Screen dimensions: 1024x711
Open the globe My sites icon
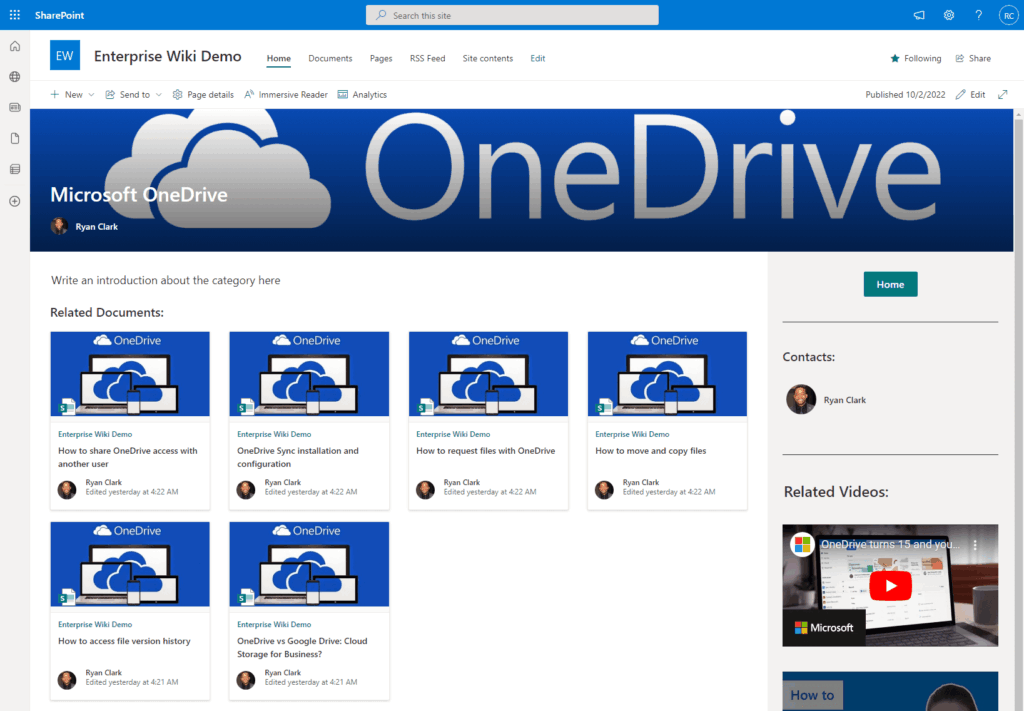point(15,76)
